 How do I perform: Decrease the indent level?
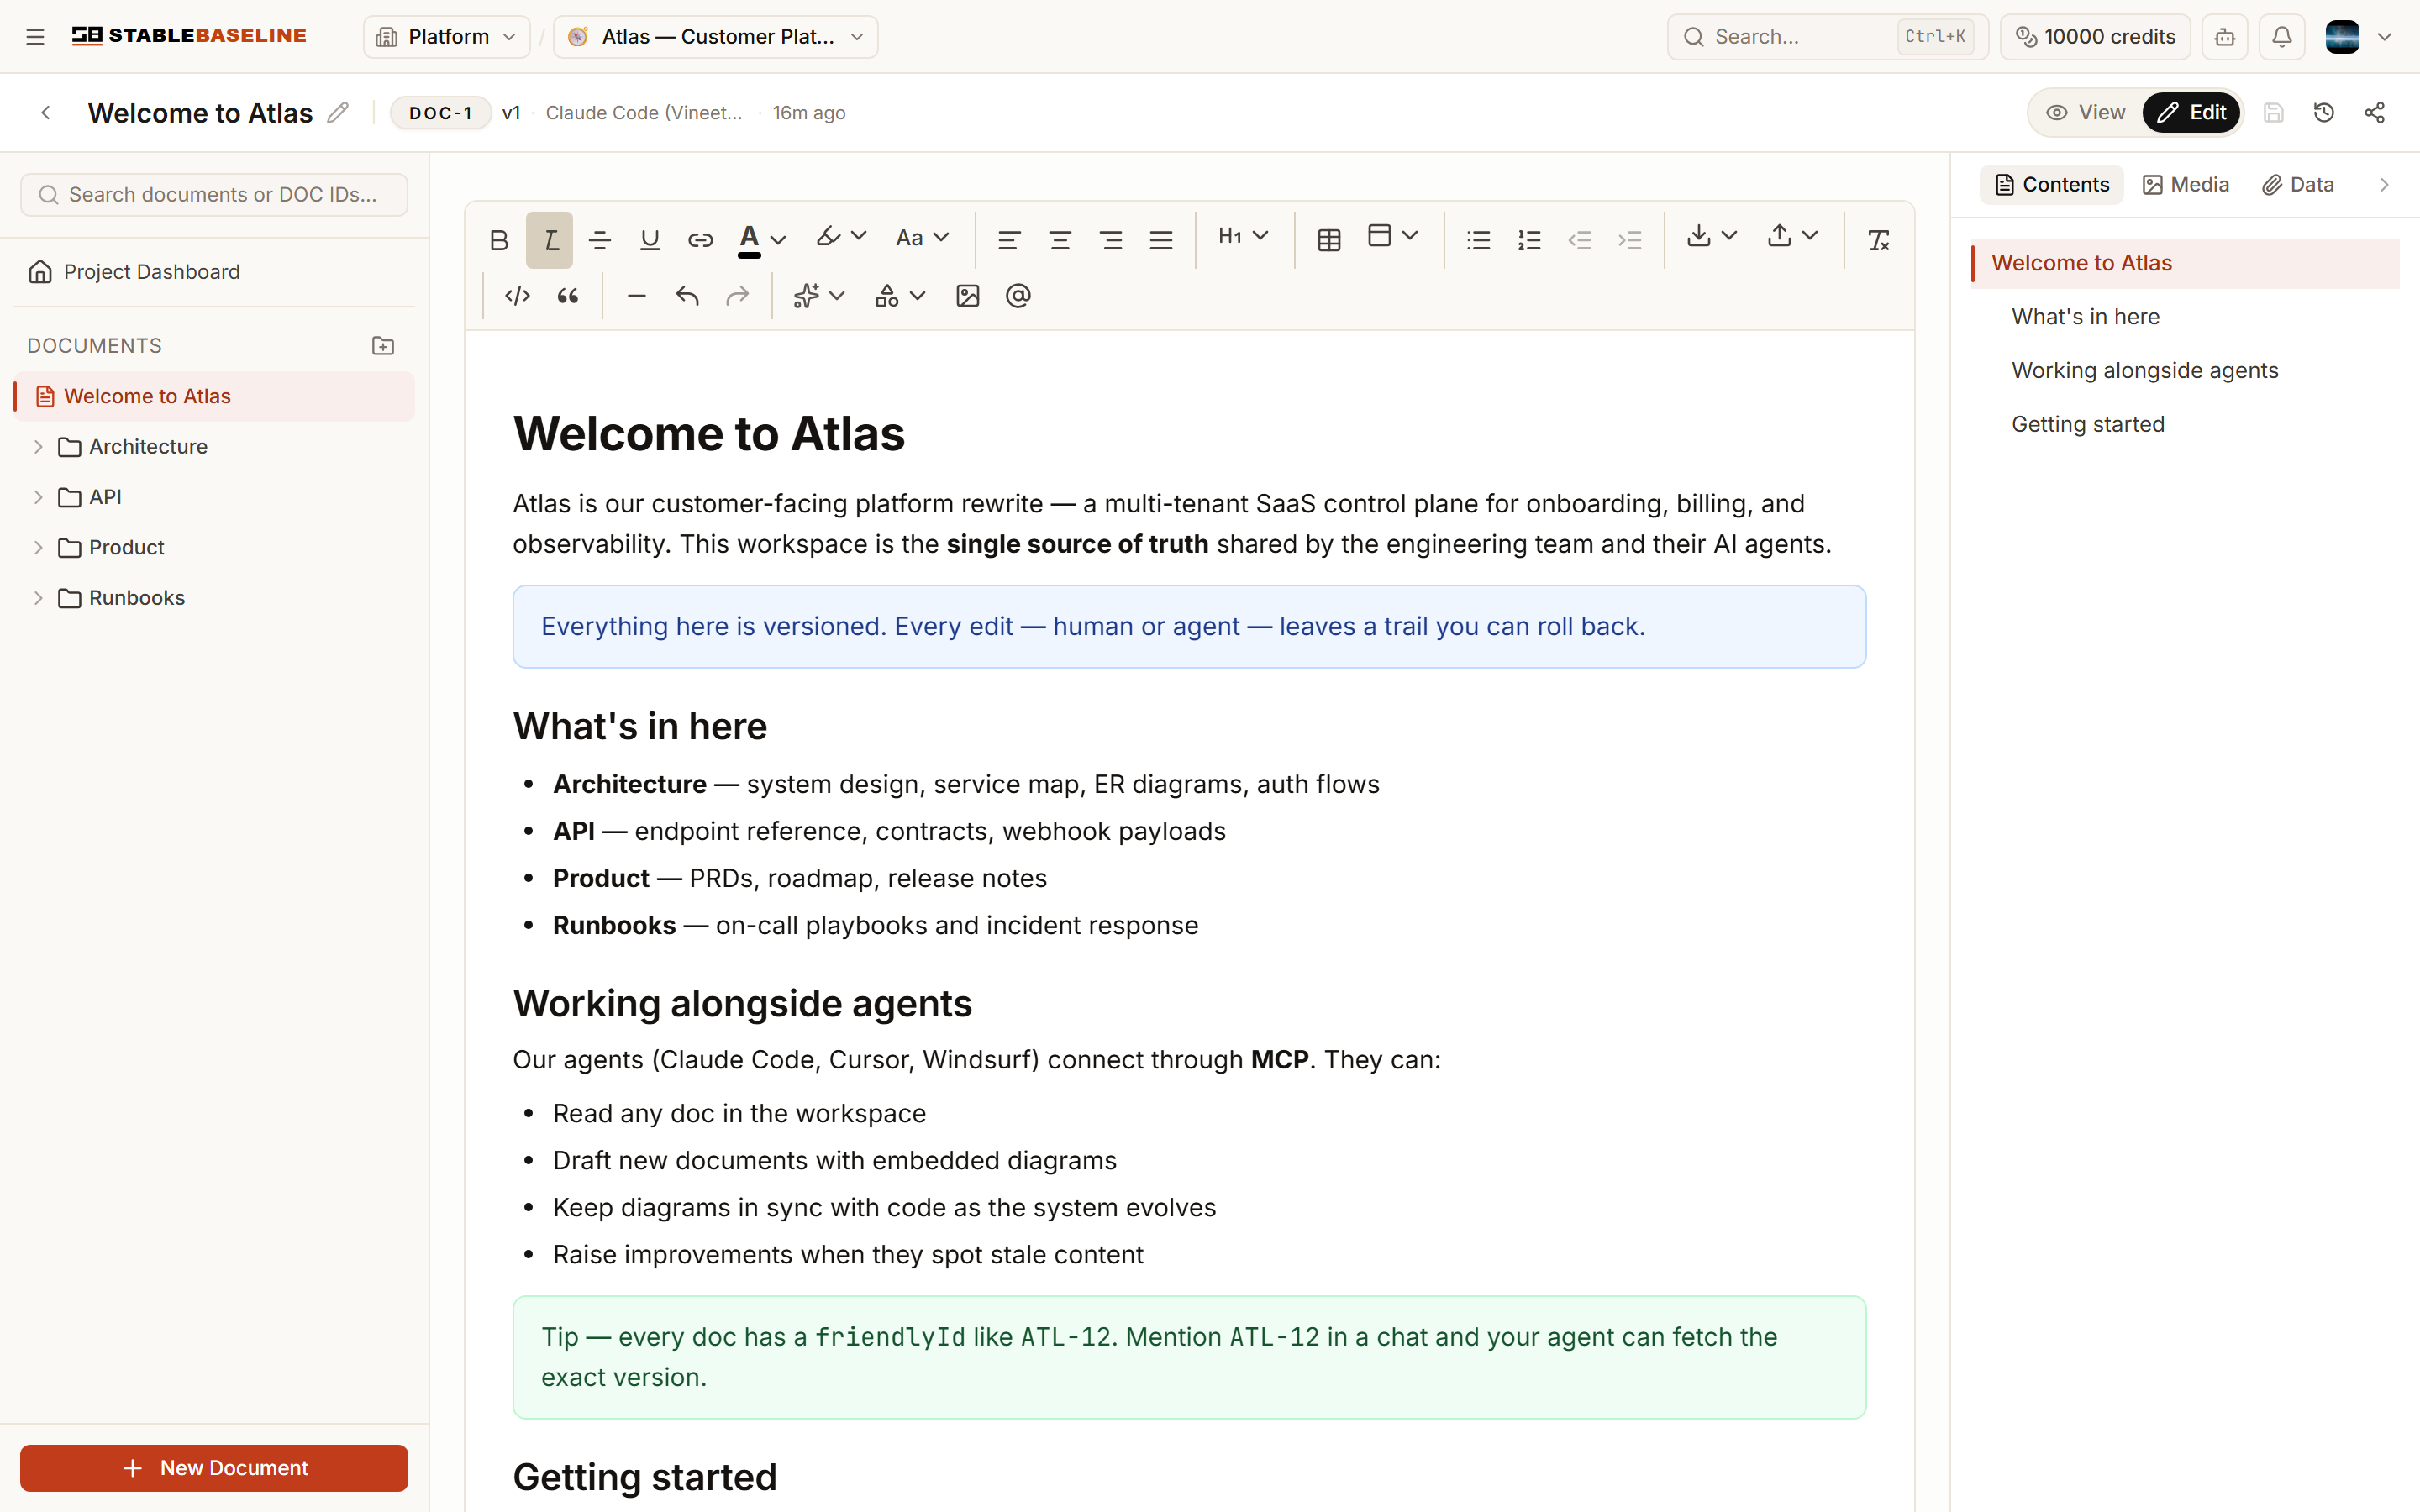pos(1580,240)
